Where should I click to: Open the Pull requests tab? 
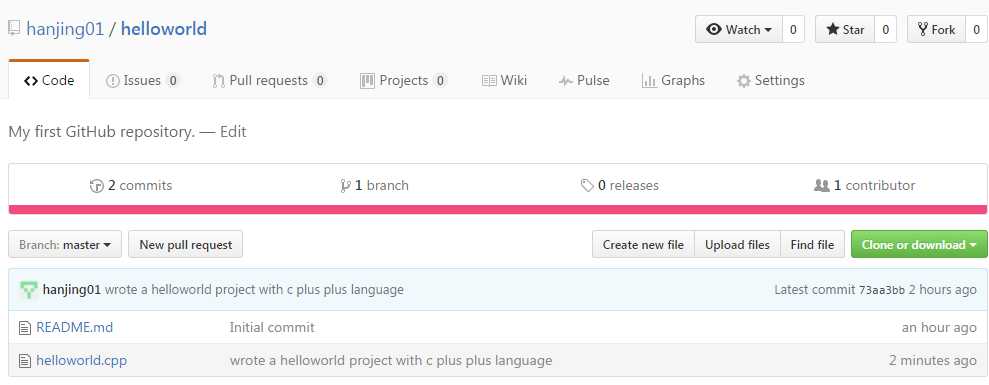pos(269,81)
